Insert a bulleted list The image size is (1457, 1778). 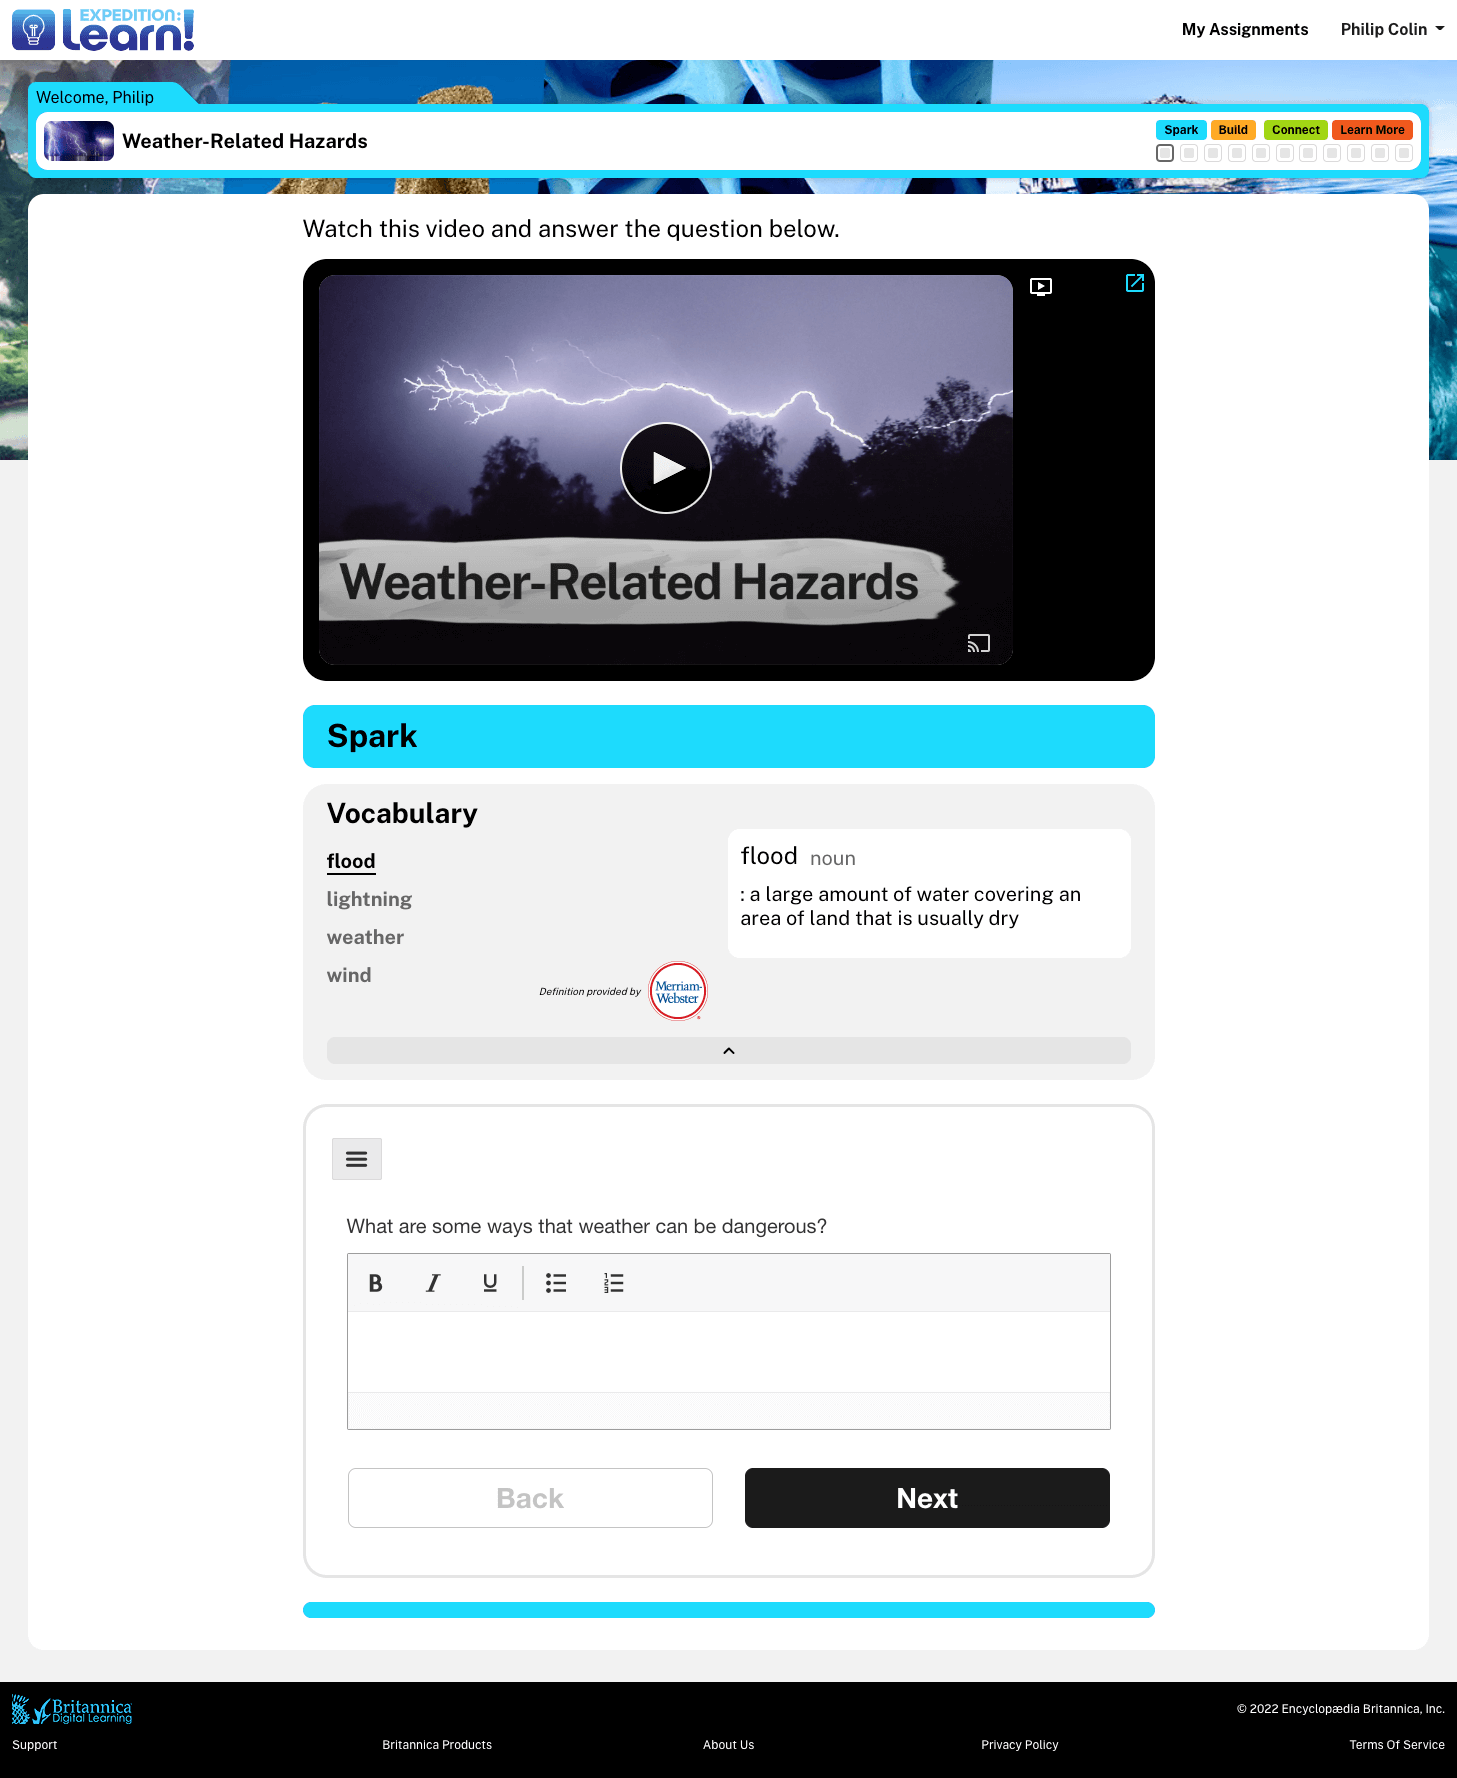[x=556, y=1283]
